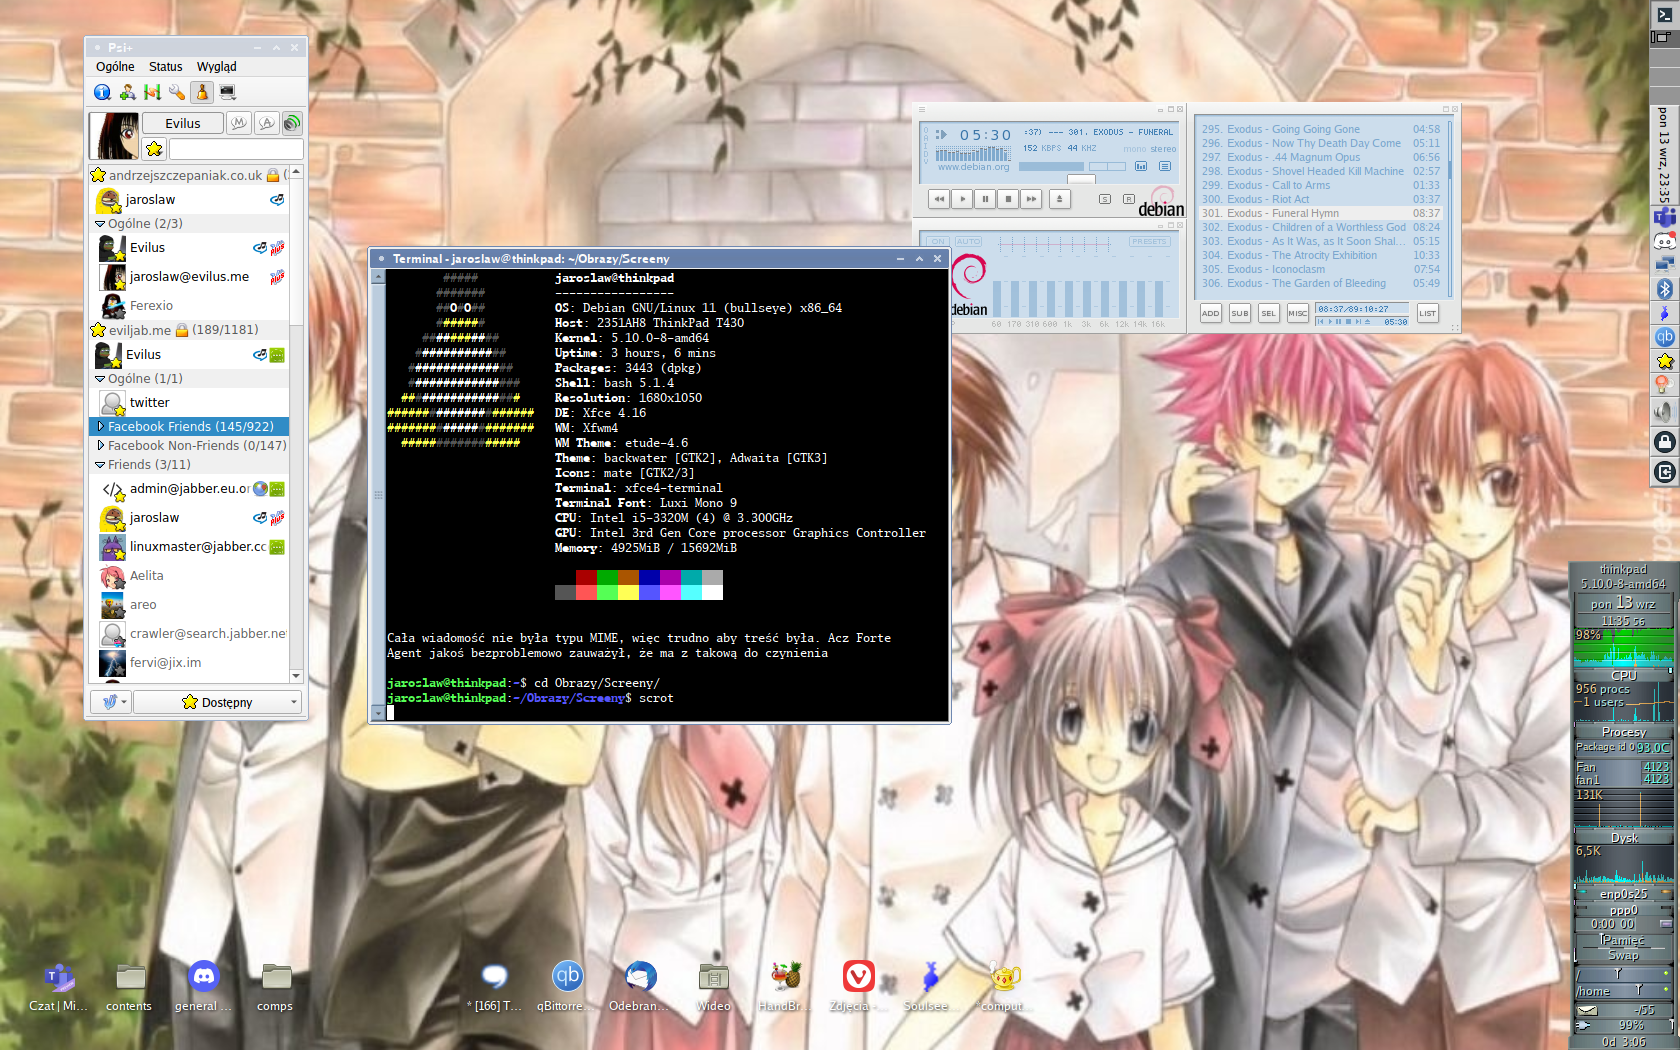Adjust the player volume slider
Image resolution: width=1680 pixels, height=1050 pixels.
point(1052,167)
